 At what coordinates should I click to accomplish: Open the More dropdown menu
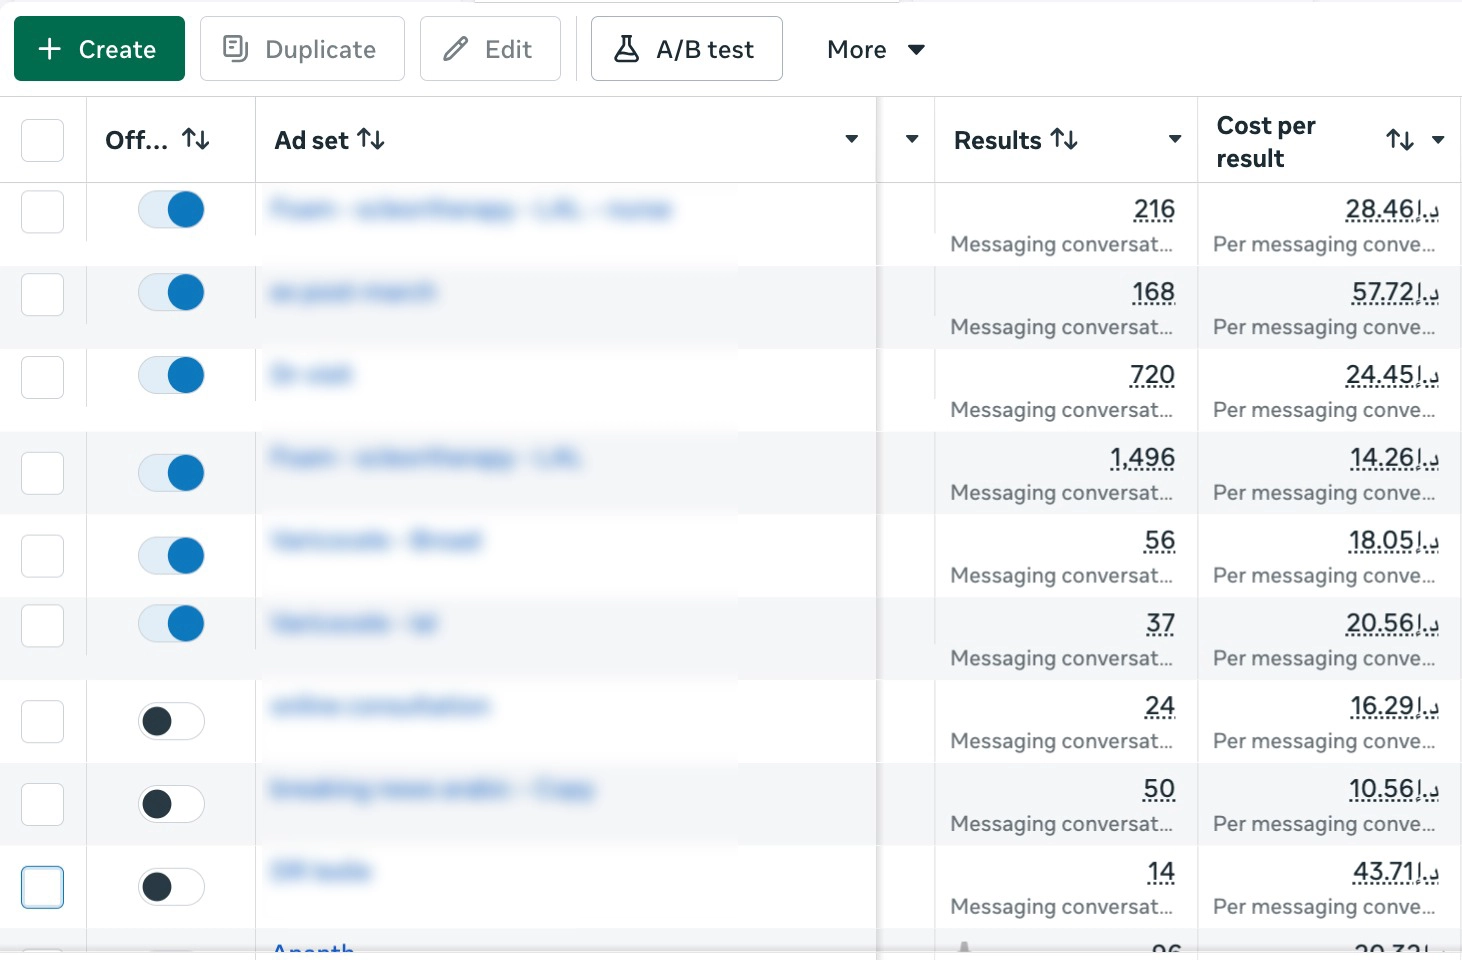(x=875, y=49)
